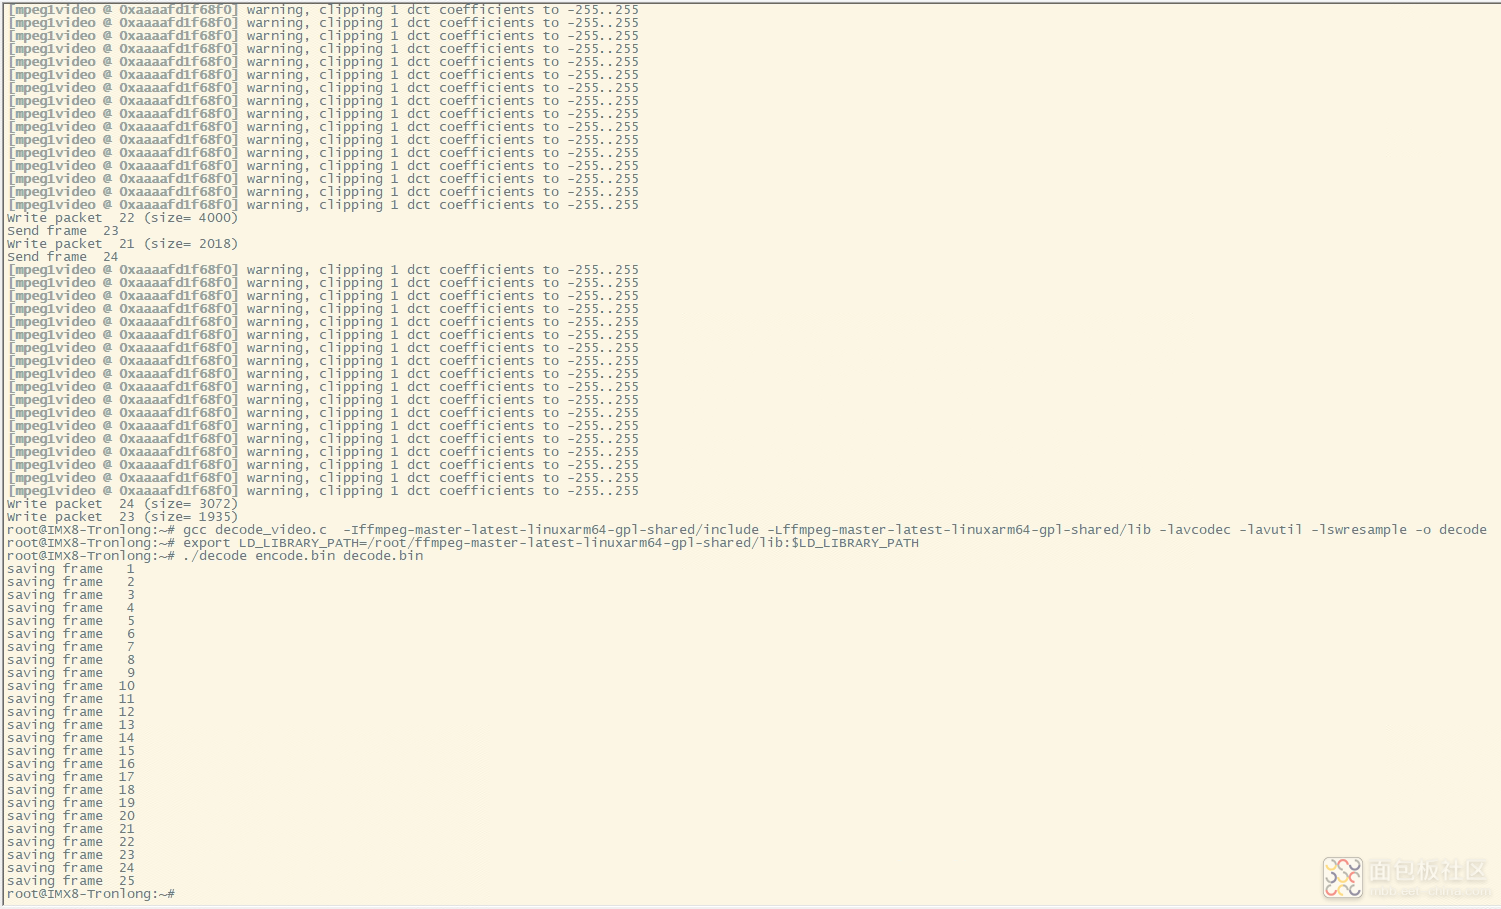Select the 'saving frame 11' line
The image size is (1501, 909).
tap(71, 699)
